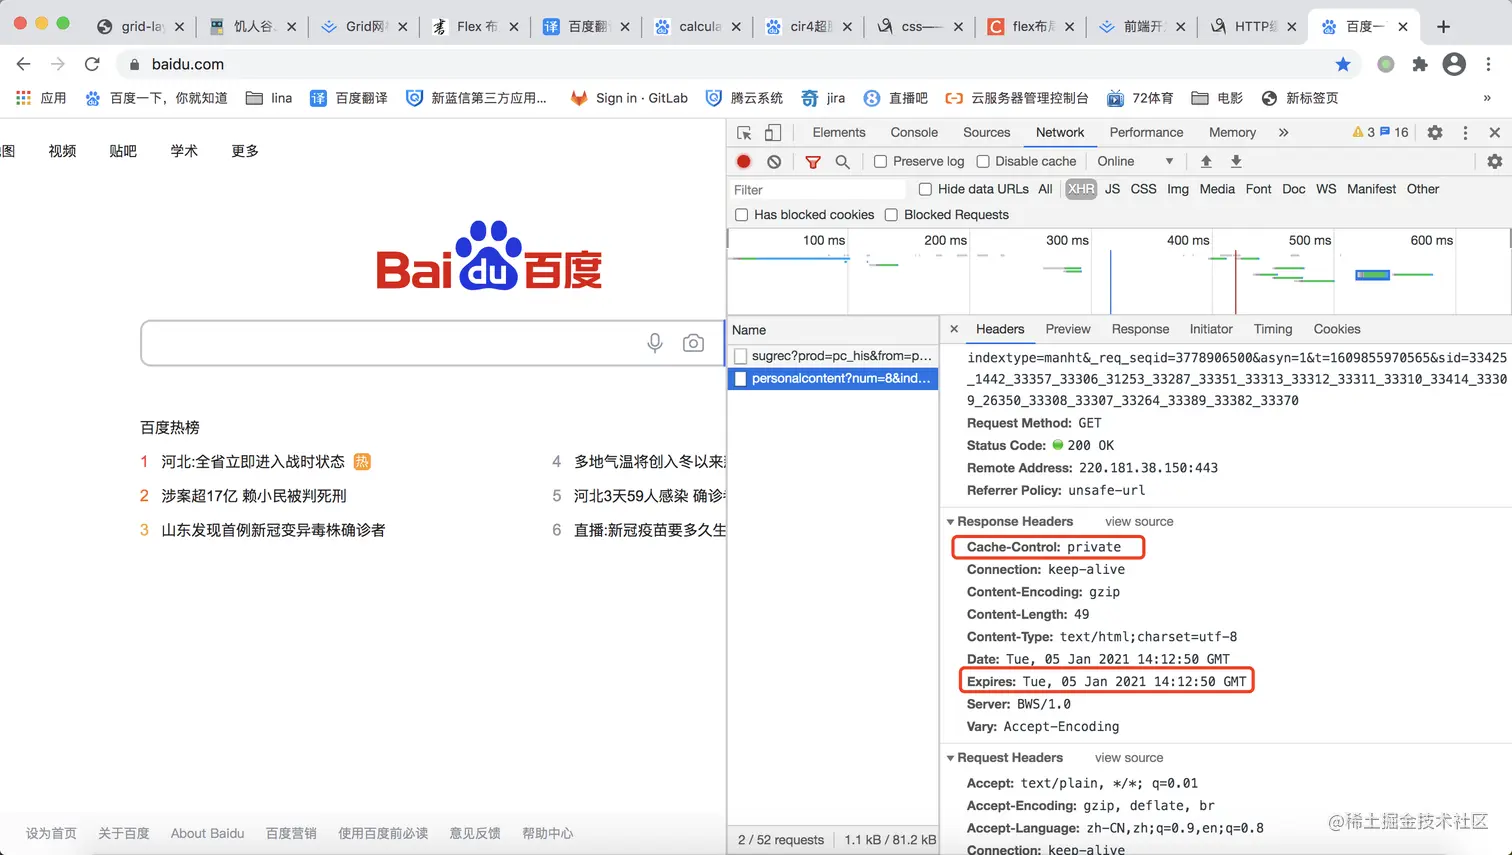Screen dimensions: 1512x855
Task: Stop recording network log
Action: click(x=744, y=161)
